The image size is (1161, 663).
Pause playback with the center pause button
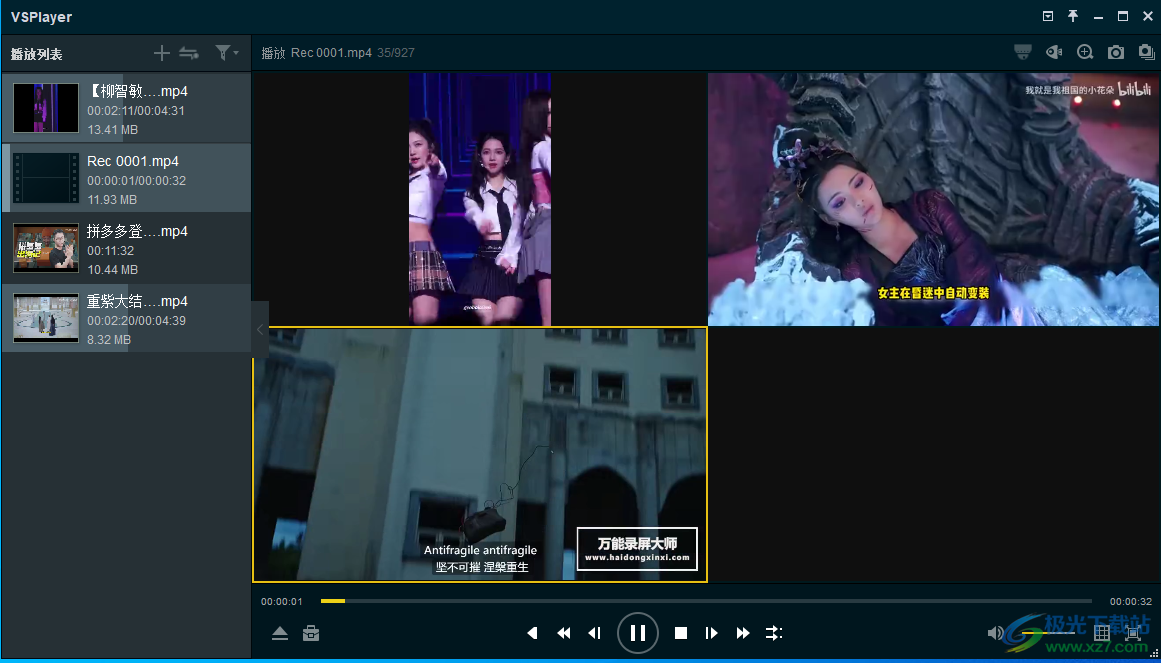coord(638,632)
